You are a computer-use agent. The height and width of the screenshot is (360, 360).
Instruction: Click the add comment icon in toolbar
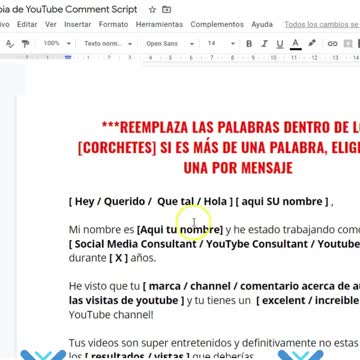click(x=348, y=44)
